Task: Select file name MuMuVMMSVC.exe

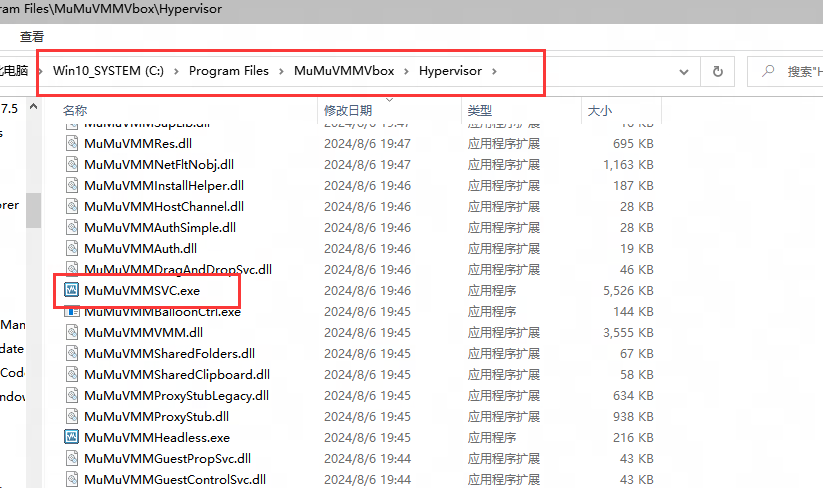Action: point(142,290)
